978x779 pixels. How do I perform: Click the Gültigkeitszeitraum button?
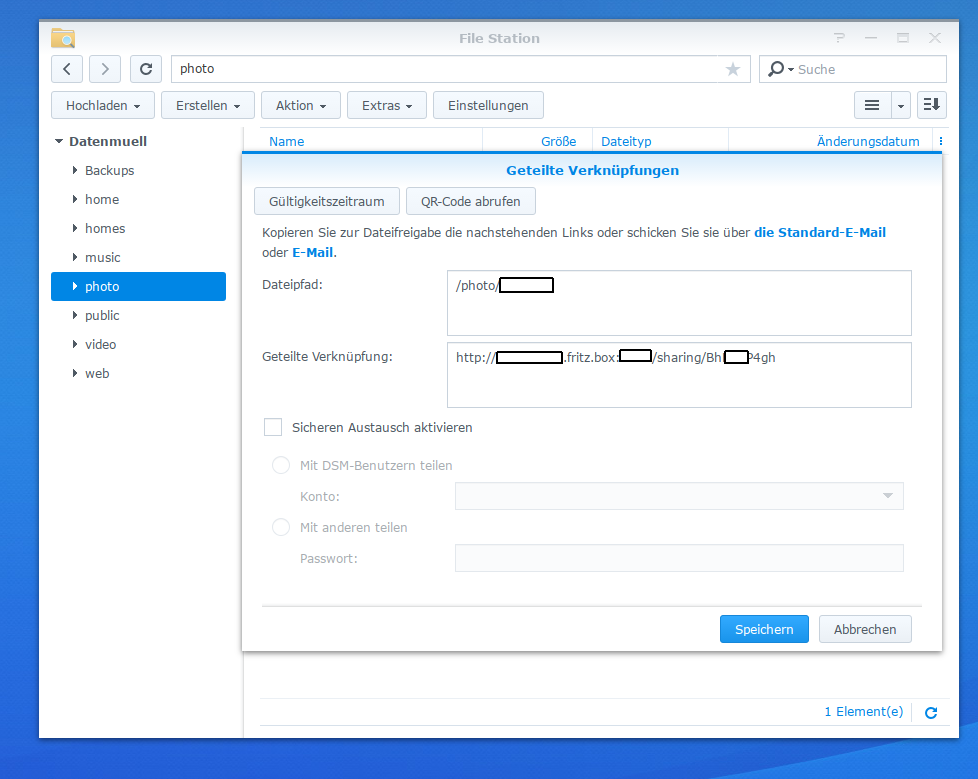327,201
